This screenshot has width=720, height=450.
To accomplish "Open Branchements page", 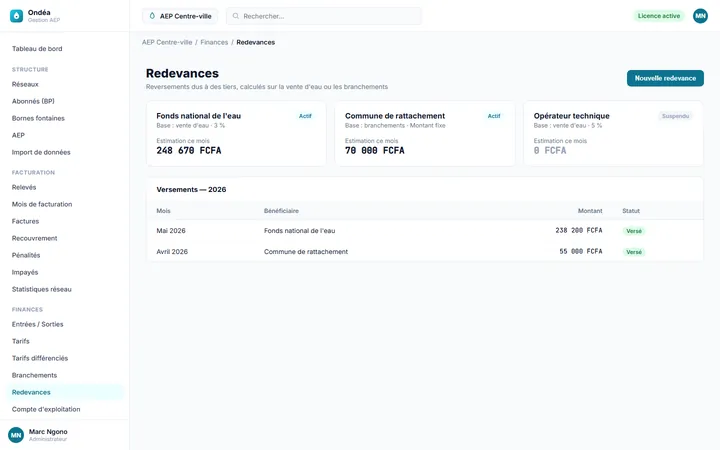I will (34, 375).
